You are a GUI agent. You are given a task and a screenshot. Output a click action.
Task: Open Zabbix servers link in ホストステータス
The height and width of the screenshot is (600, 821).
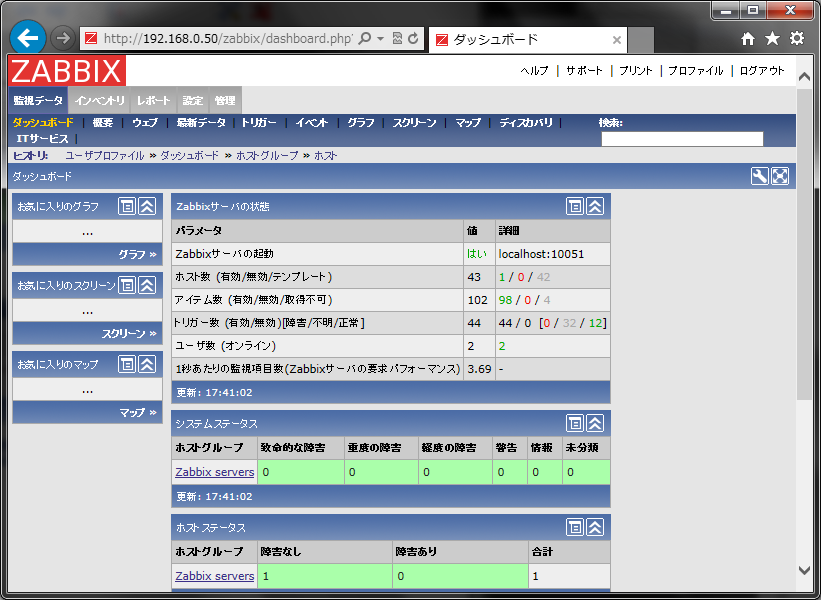(215, 576)
